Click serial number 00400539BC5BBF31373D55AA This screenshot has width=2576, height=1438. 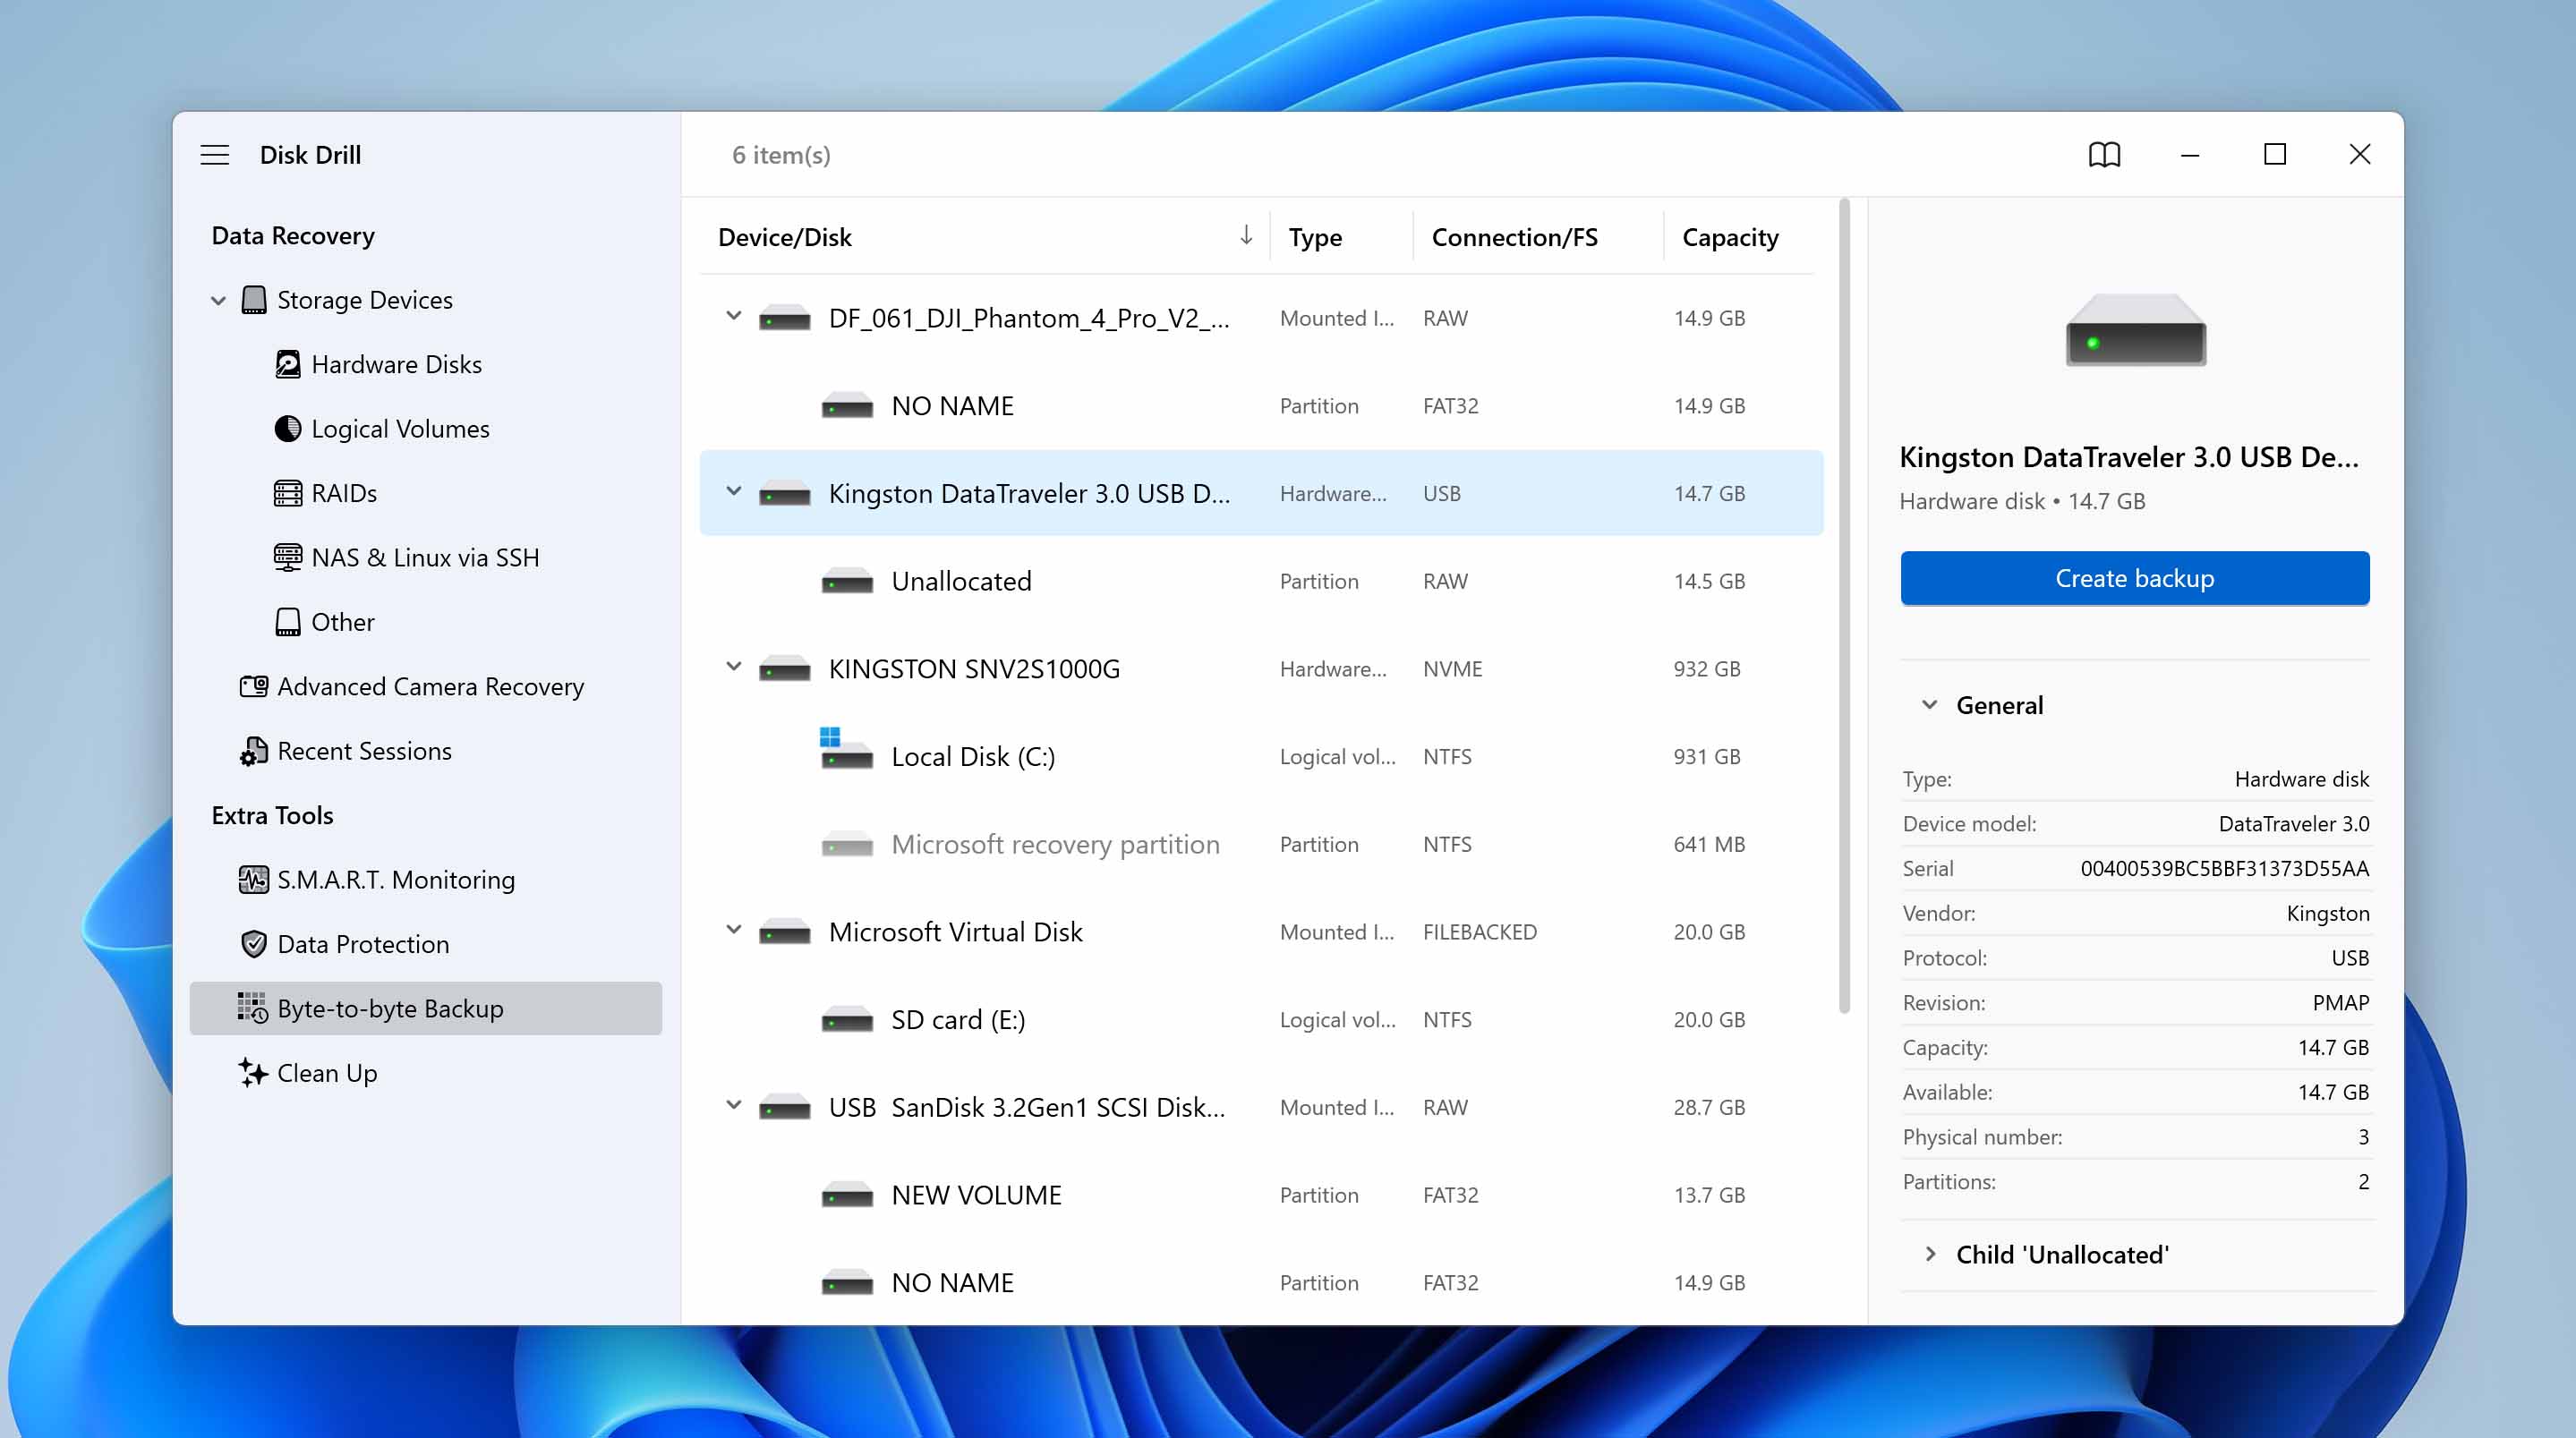coord(2224,868)
